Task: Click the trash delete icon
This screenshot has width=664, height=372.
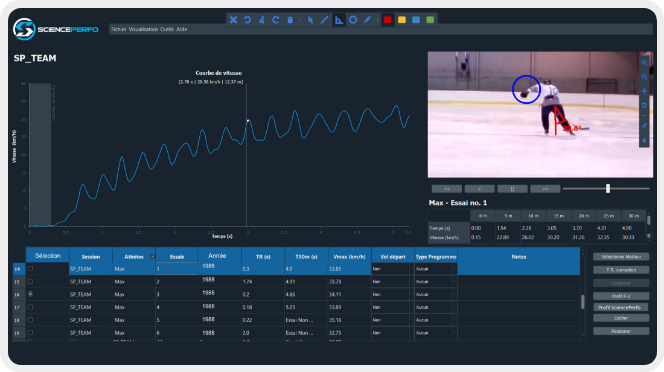Action: tap(290, 20)
